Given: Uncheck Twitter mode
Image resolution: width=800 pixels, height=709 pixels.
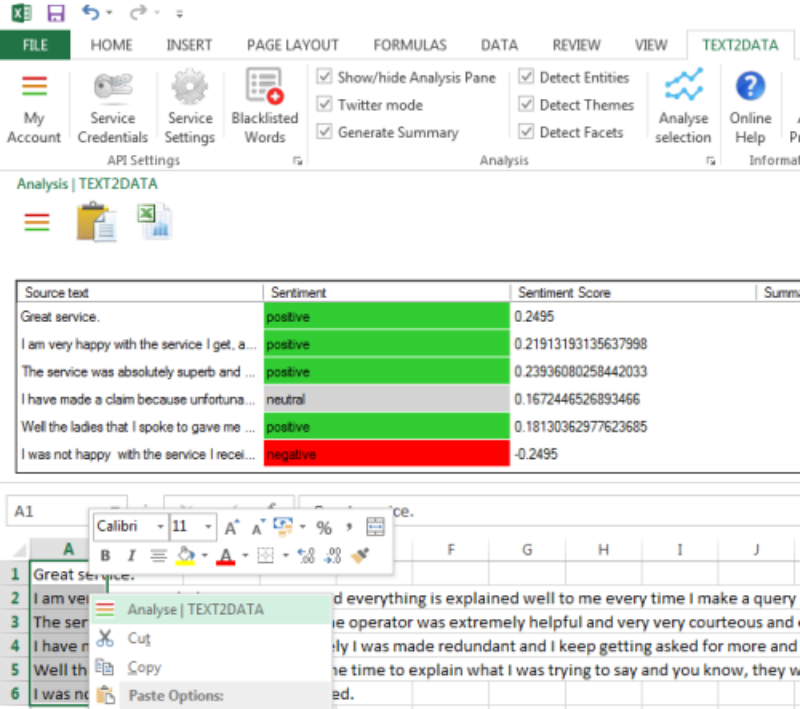Looking at the screenshot, I should (325, 104).
